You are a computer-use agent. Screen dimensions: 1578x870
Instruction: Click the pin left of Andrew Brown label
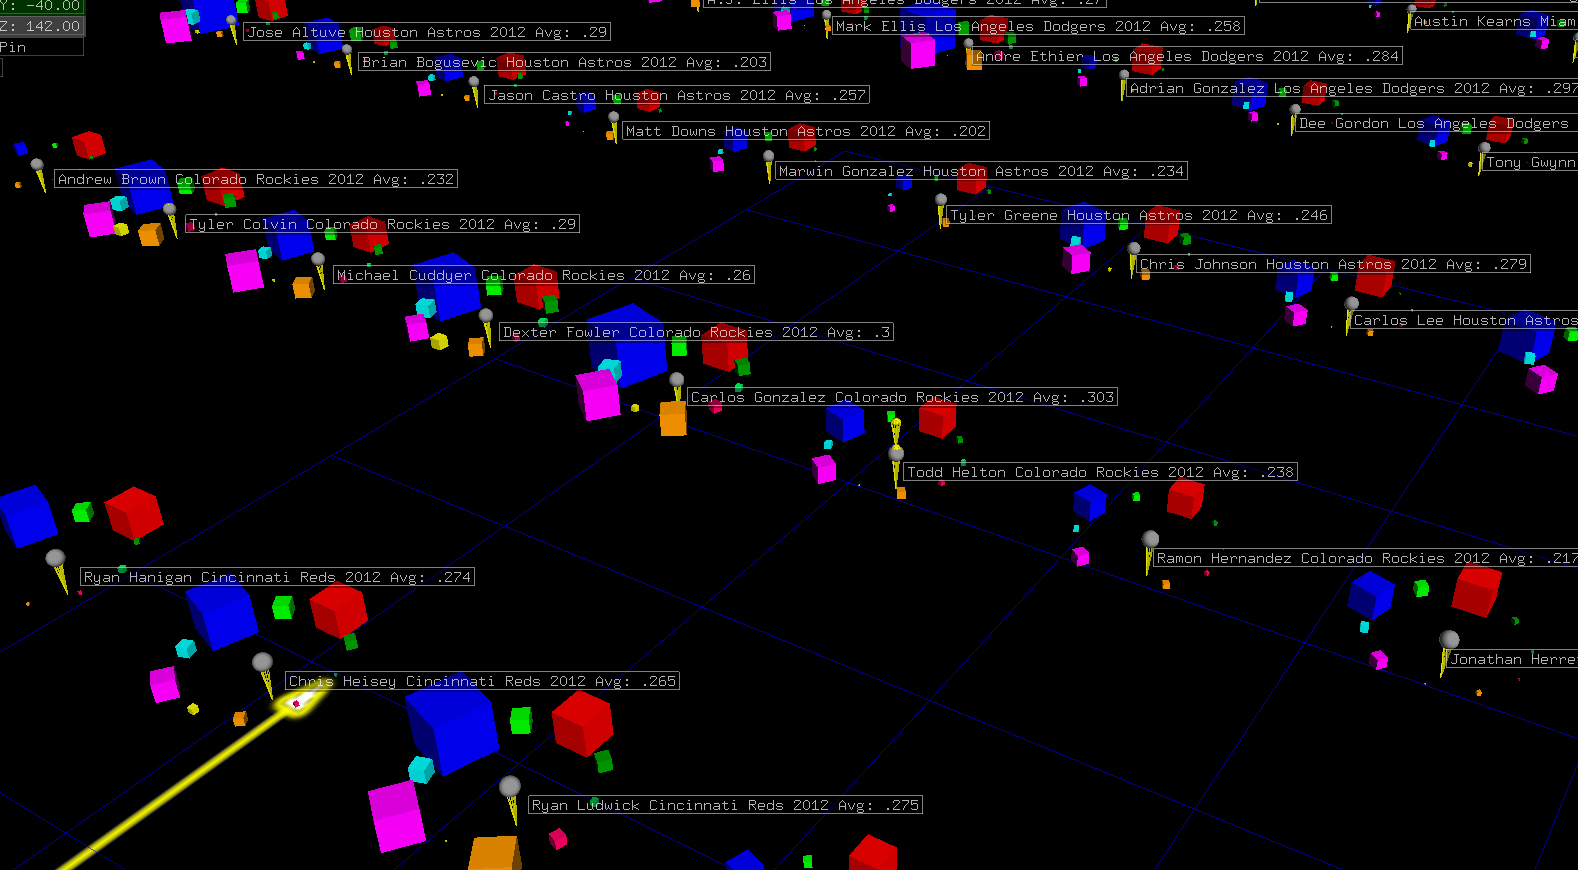click(x=38, y=167)
